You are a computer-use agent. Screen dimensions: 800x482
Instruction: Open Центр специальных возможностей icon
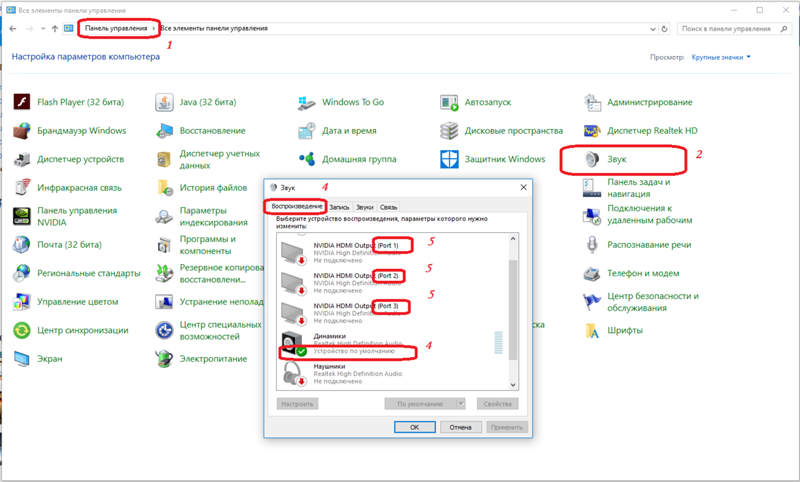pos(164,331)
